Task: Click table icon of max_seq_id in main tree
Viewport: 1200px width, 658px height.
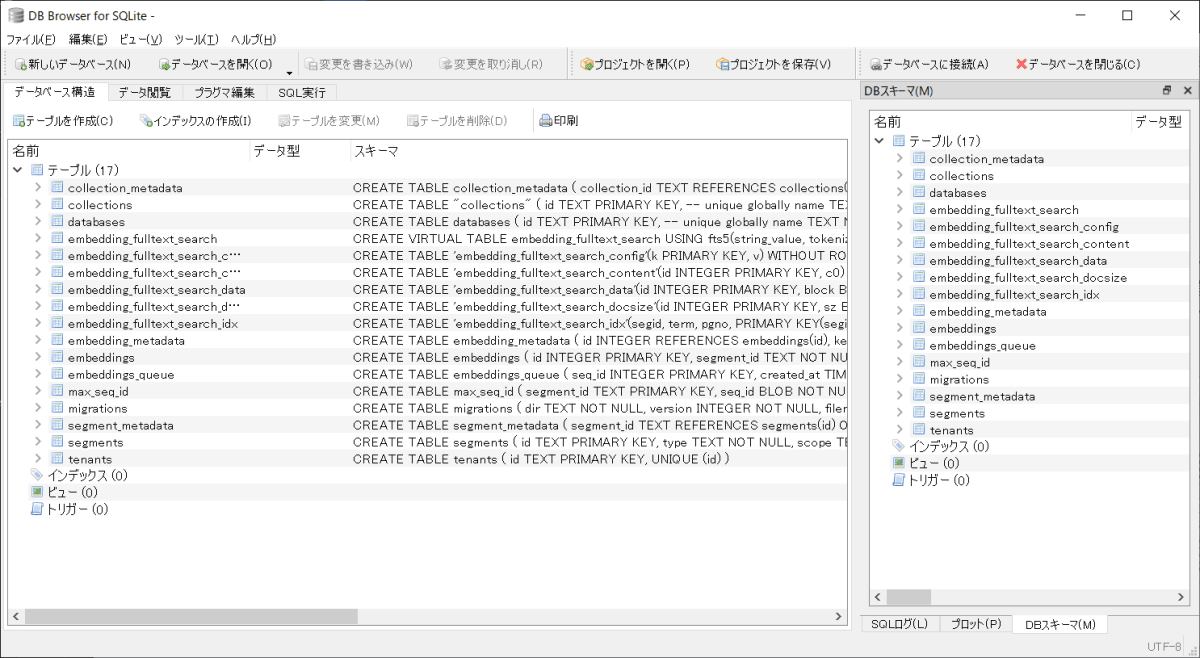Action: (57, 391)
